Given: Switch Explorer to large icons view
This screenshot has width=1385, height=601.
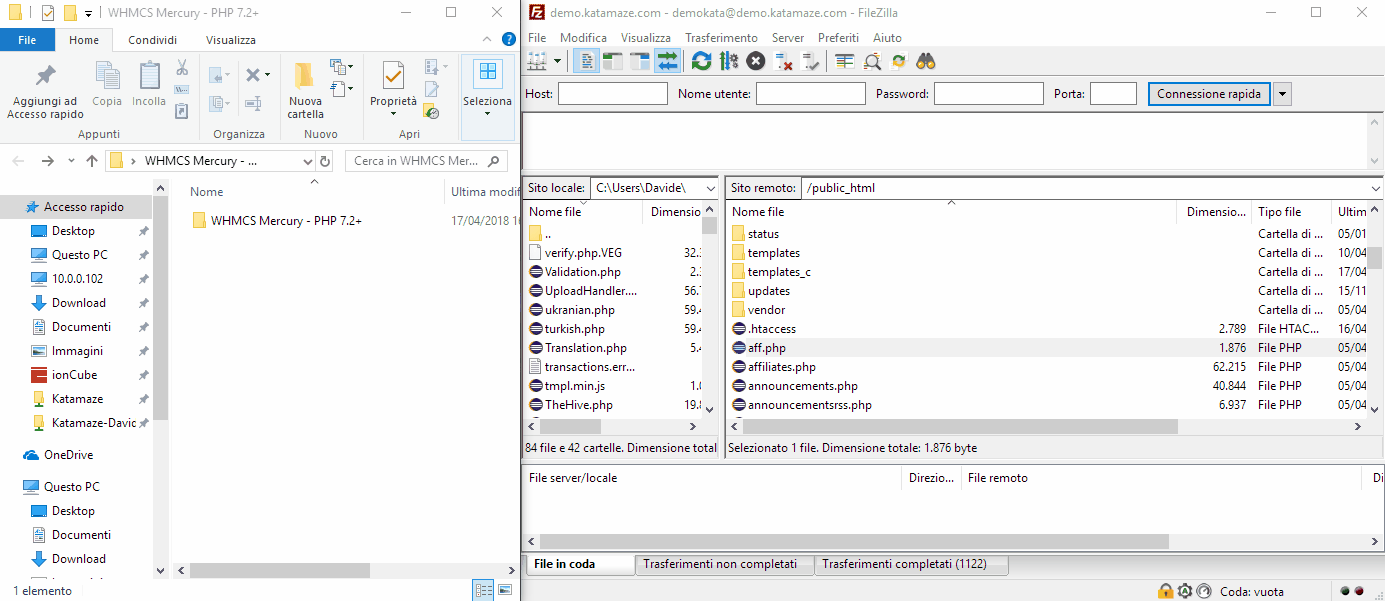Looking at the screenshot, I should (x=505, y=591).
